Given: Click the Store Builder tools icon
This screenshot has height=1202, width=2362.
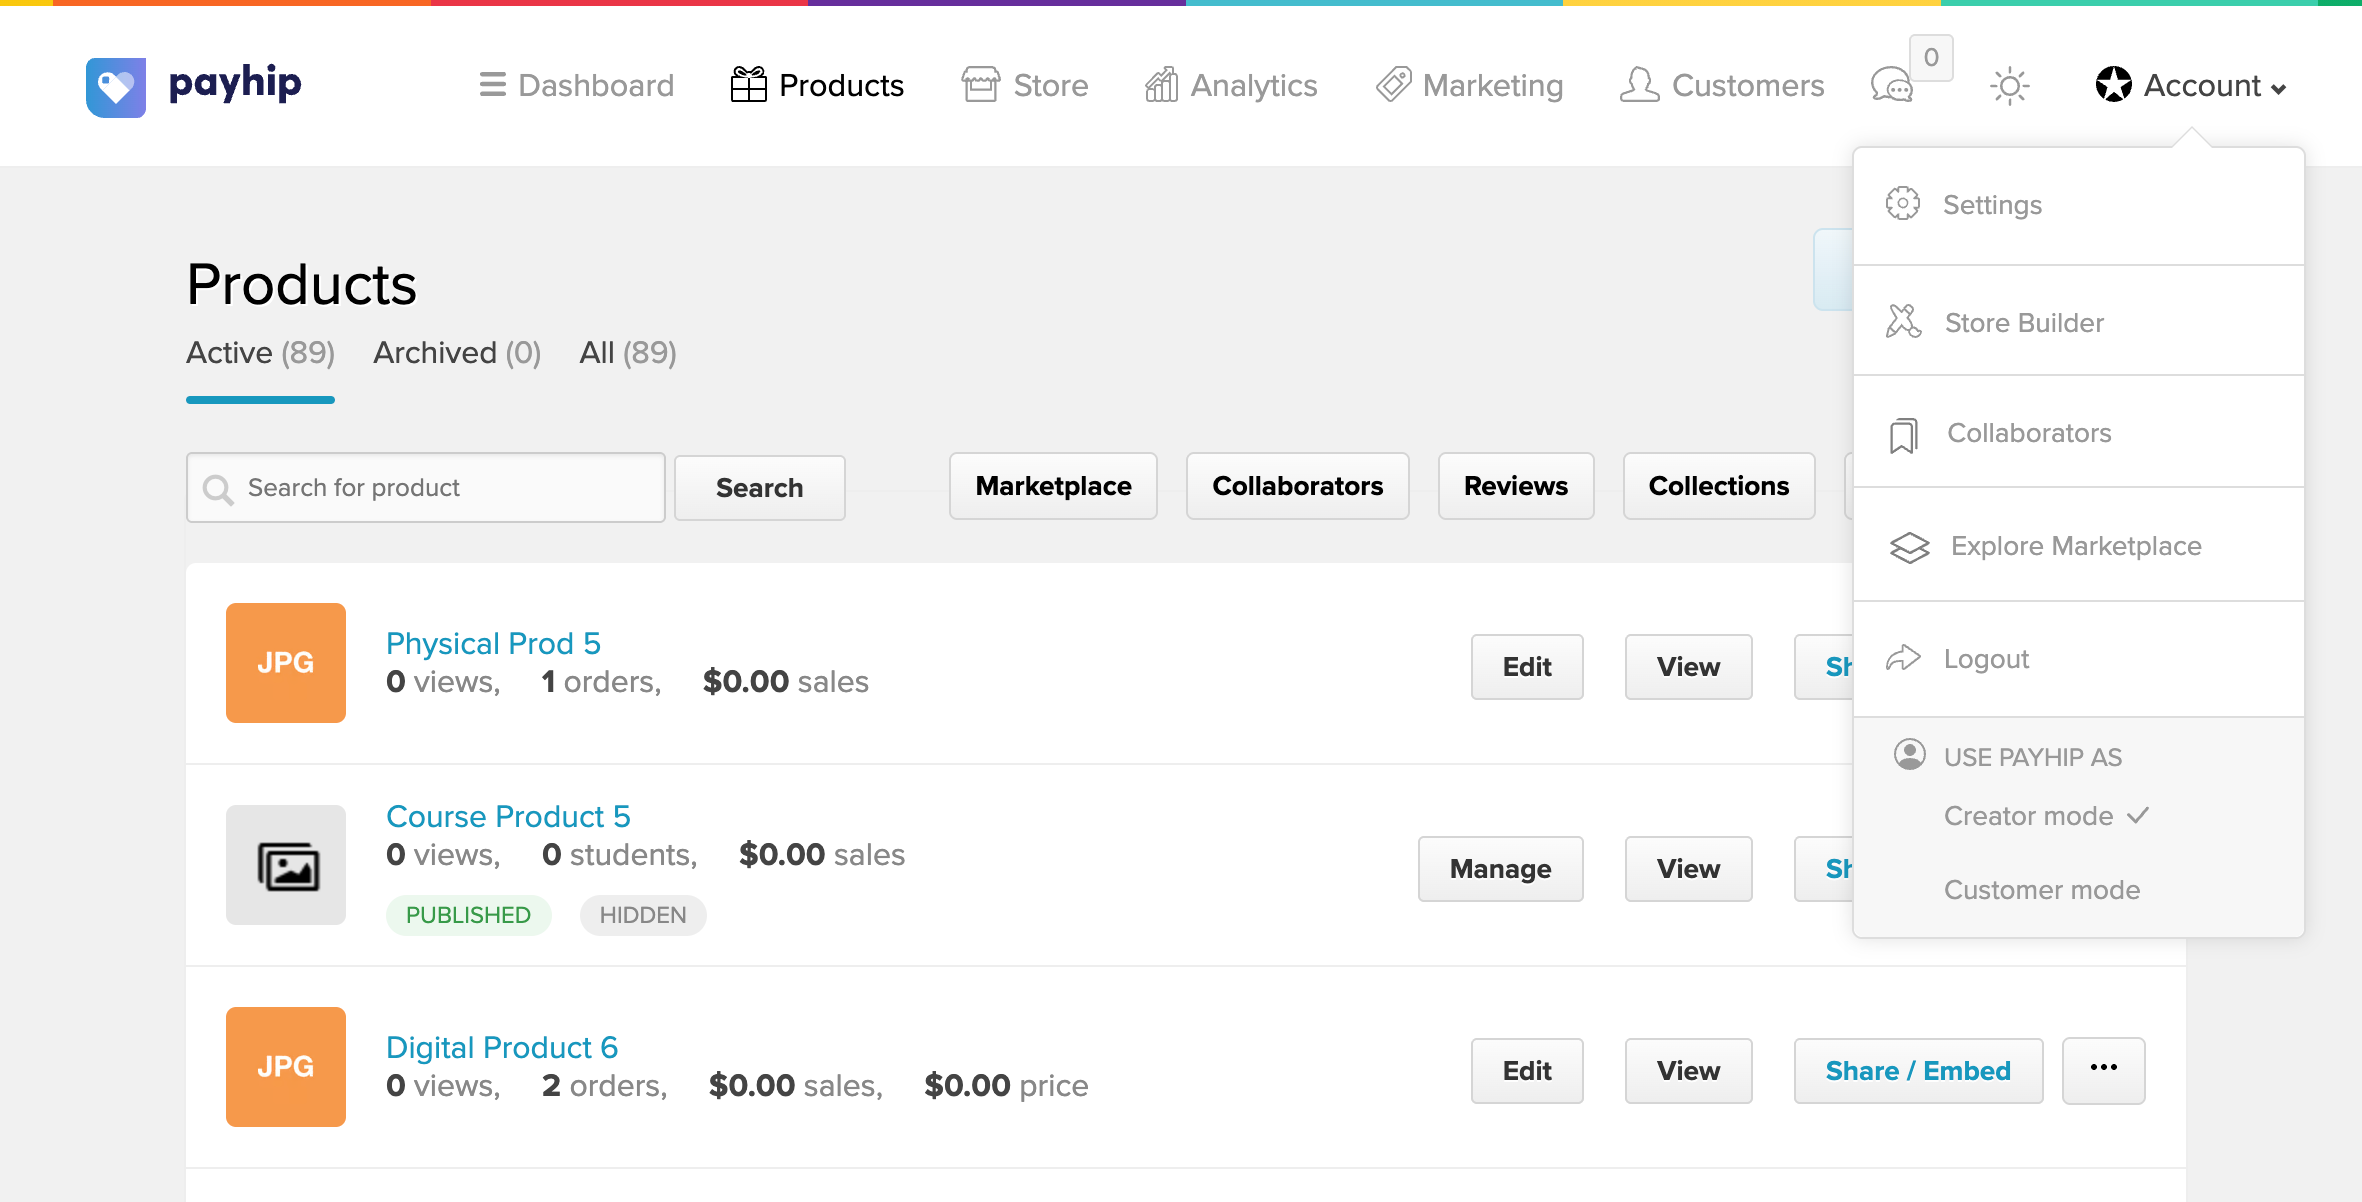Looking at the screenshot, I should pyautogui.click(x=1904, y=322).
